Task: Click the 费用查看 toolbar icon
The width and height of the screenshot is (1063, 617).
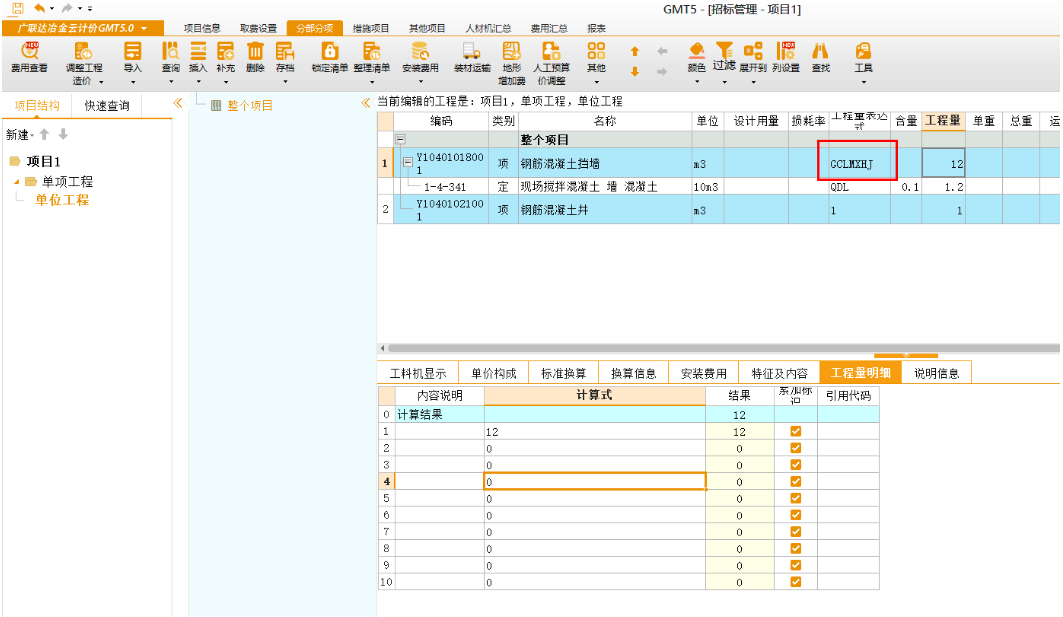Action: [29, 52]
